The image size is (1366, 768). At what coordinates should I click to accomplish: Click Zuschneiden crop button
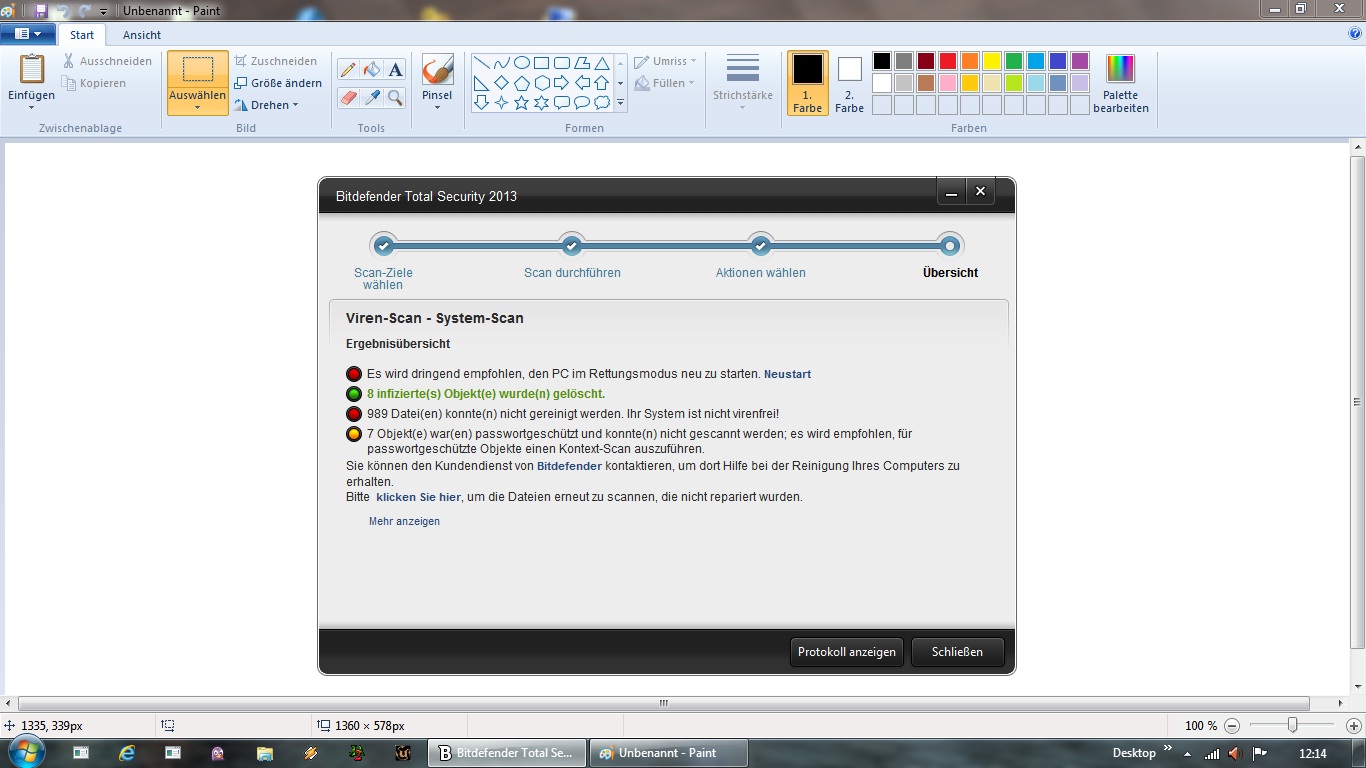(276, 61)
